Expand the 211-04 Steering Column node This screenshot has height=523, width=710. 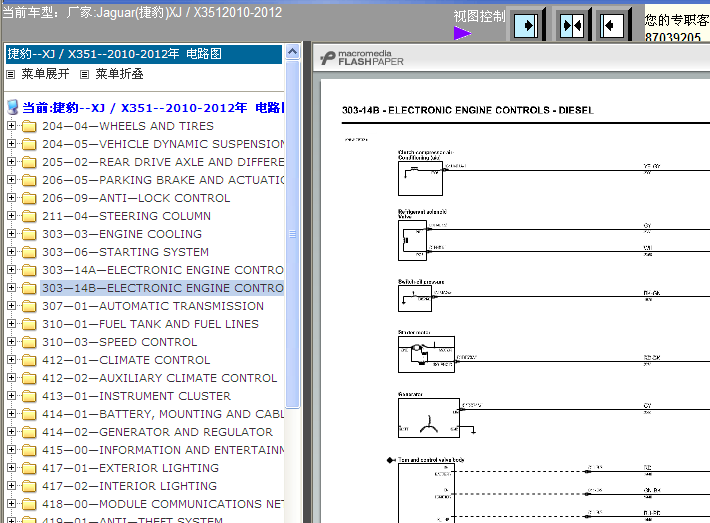(x=12, y=216)
